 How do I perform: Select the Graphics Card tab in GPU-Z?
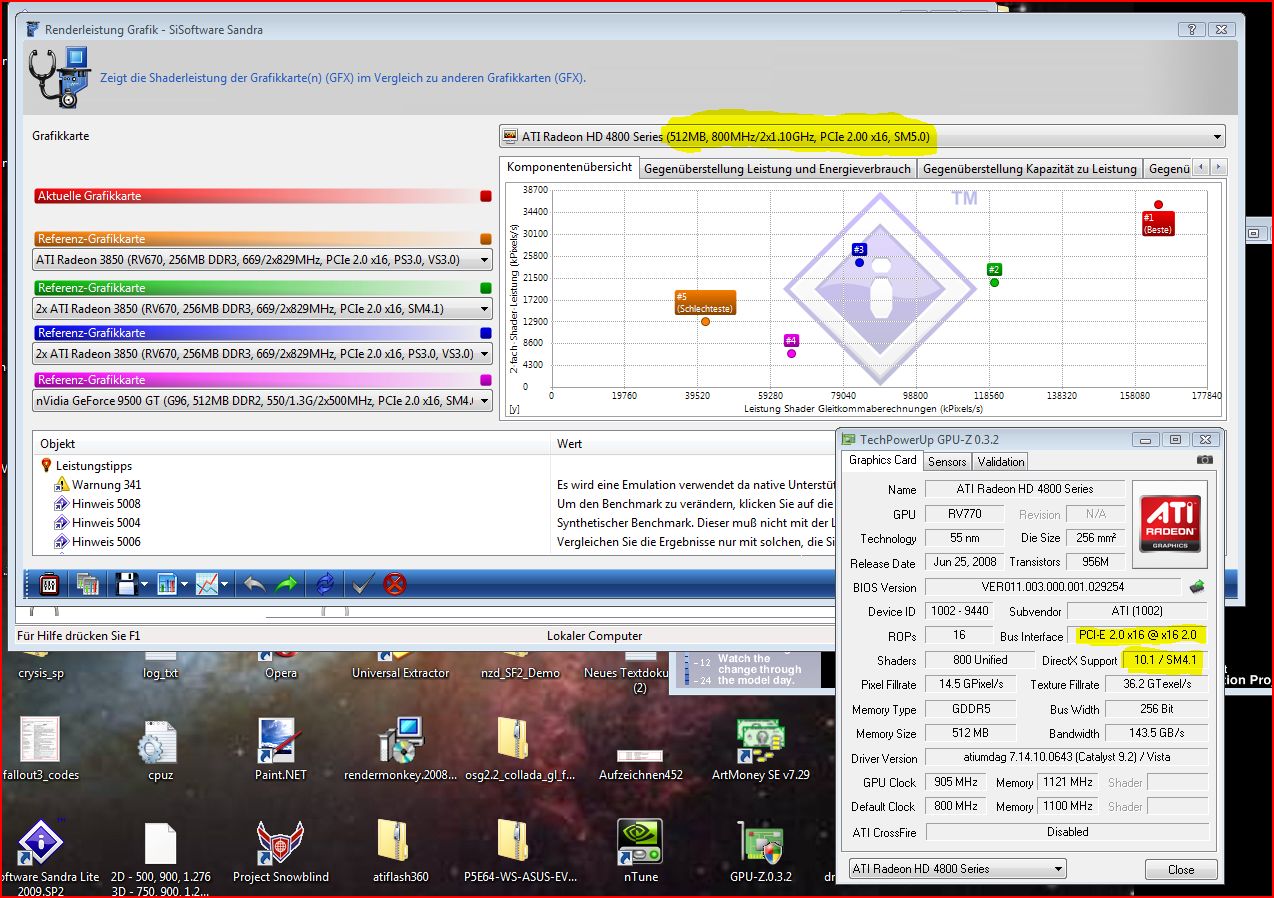point(882,460)
